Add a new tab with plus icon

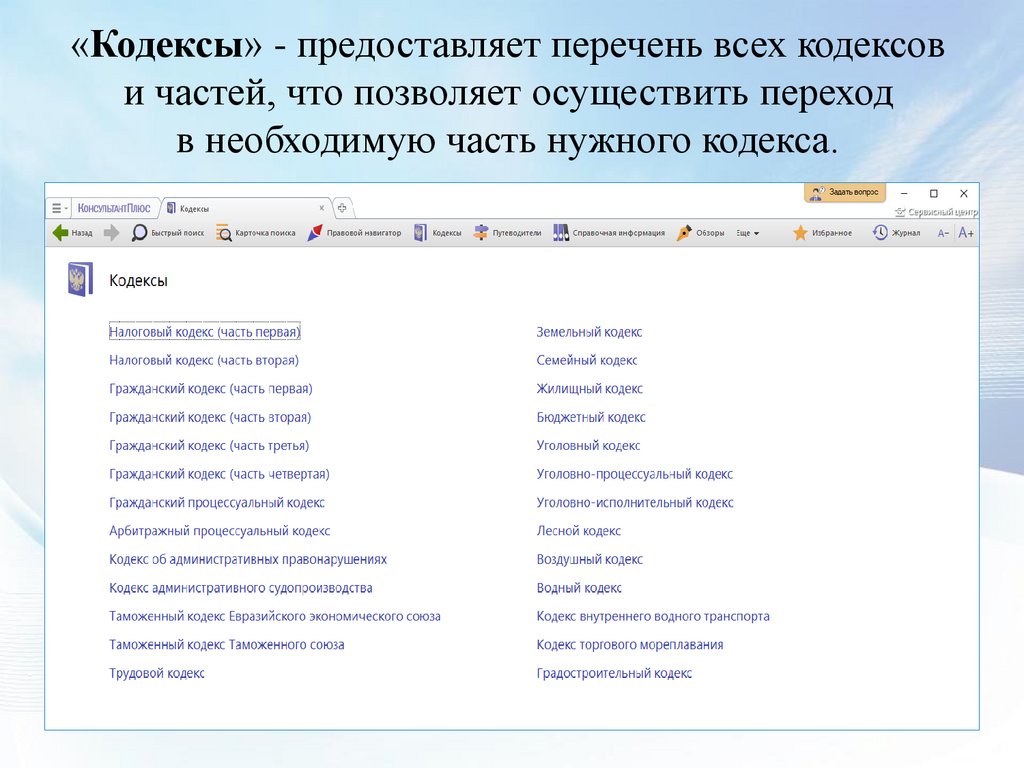(342, 208)
